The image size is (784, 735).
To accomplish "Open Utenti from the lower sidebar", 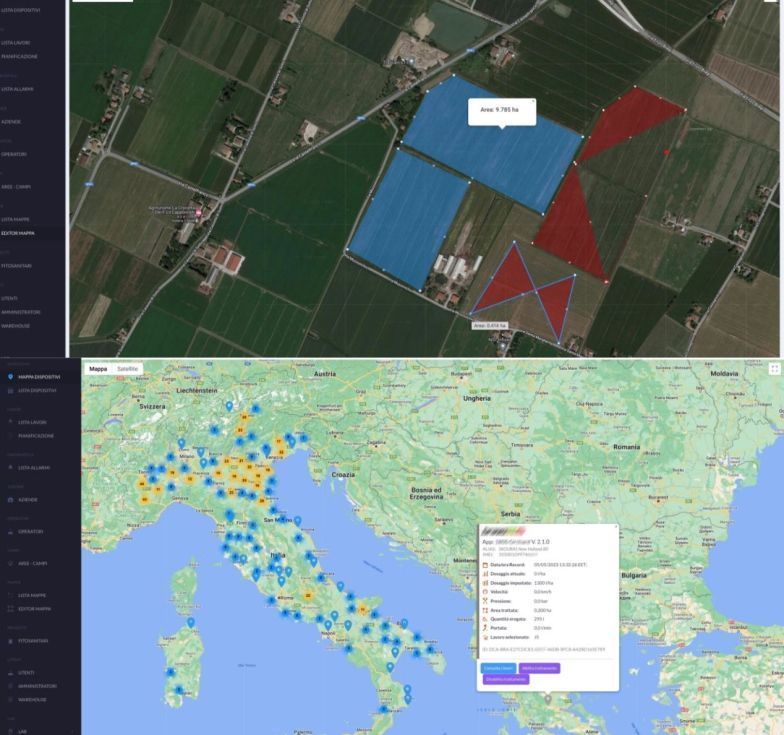I will coord(10,673).
